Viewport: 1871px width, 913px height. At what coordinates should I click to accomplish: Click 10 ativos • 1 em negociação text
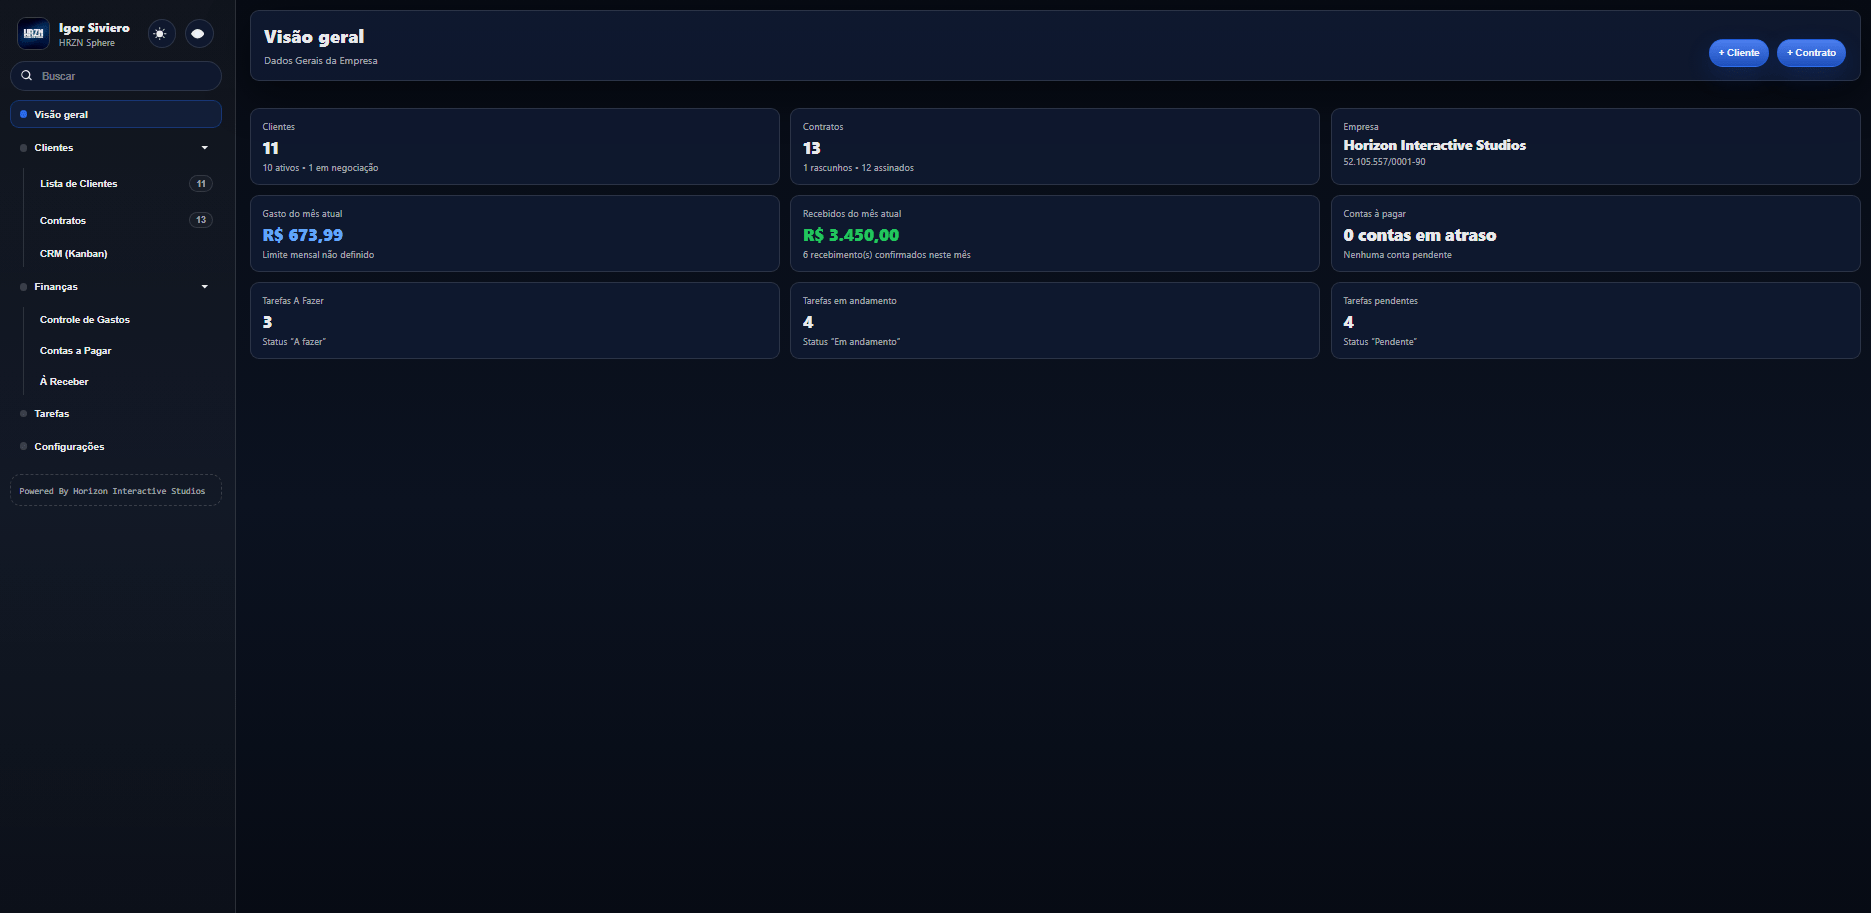point(320,168)
